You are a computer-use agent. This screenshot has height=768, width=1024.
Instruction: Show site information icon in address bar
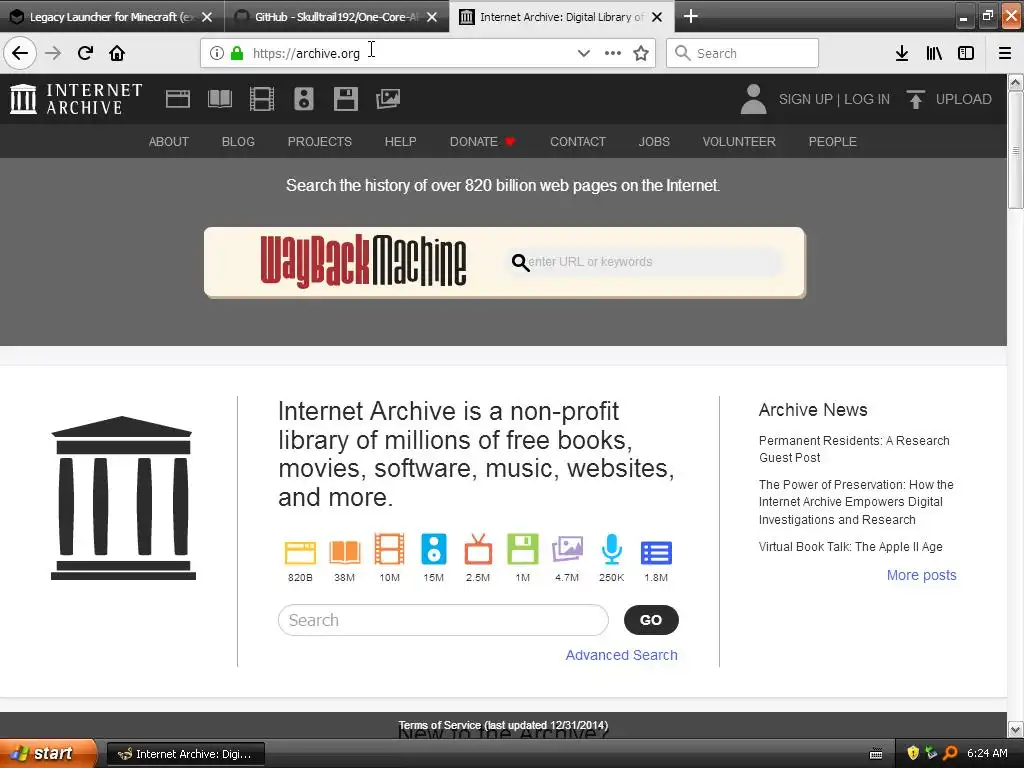coord(217,53)
